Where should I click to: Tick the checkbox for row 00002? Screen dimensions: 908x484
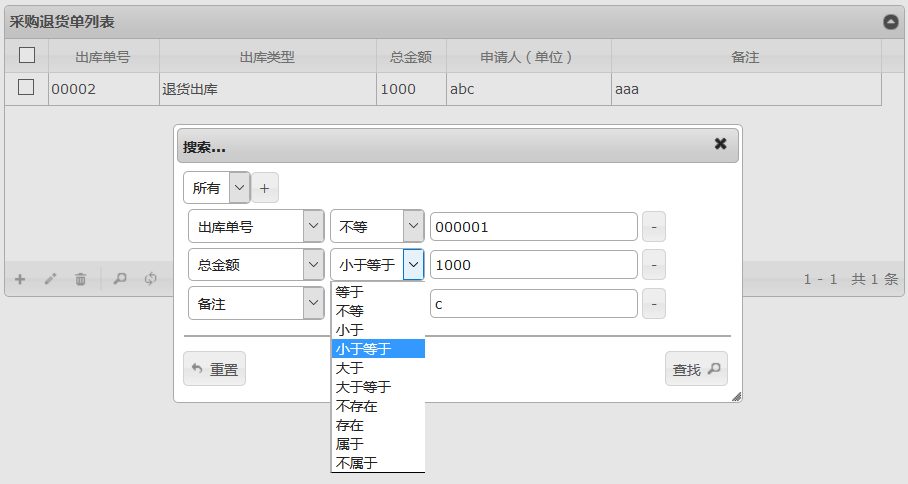pos(26,87)
